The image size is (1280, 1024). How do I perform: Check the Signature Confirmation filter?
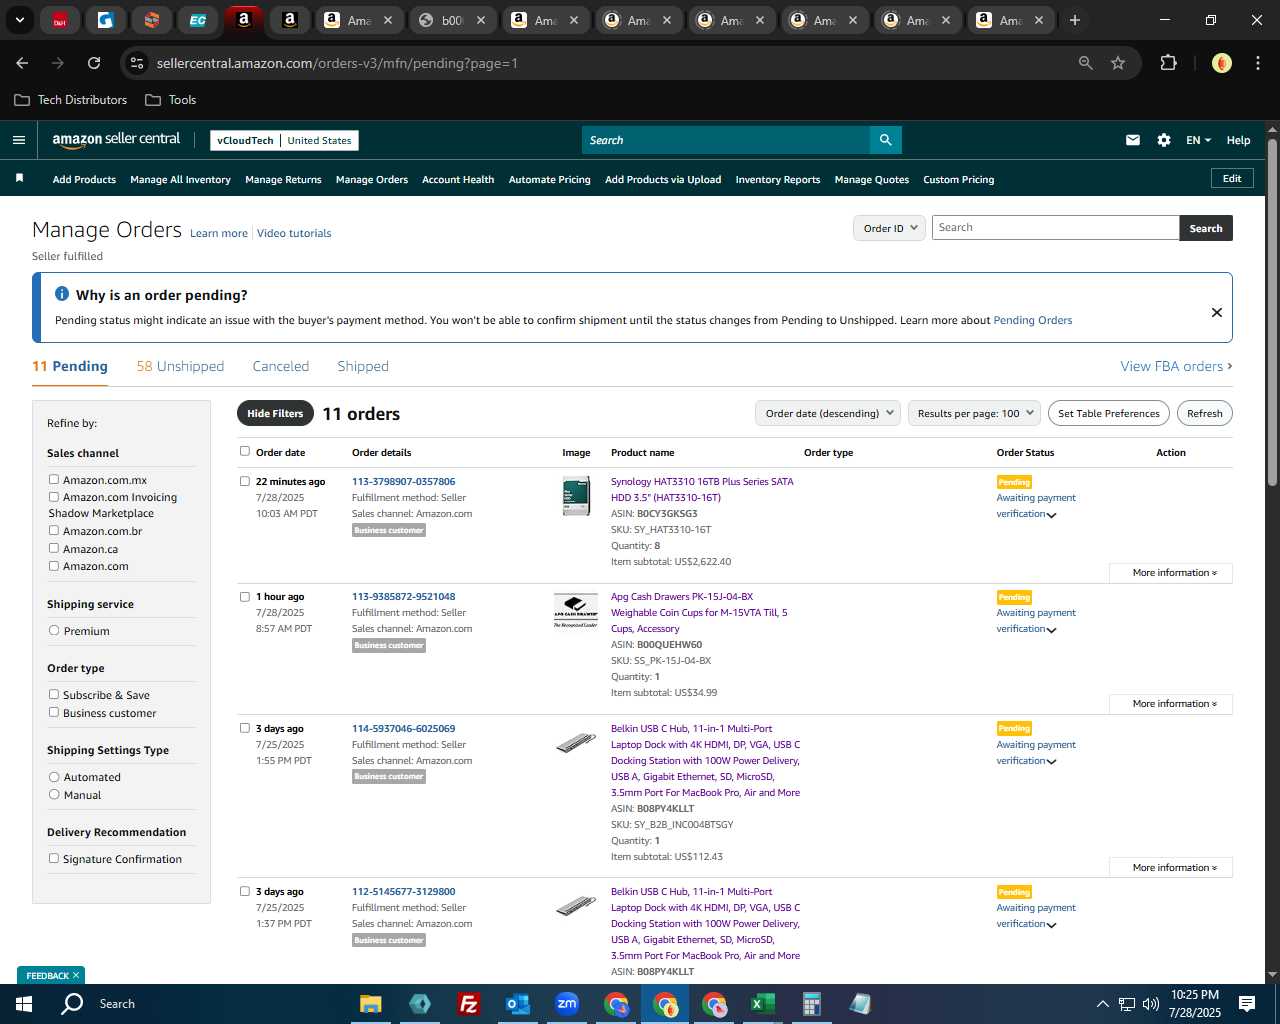pos(54,858)
